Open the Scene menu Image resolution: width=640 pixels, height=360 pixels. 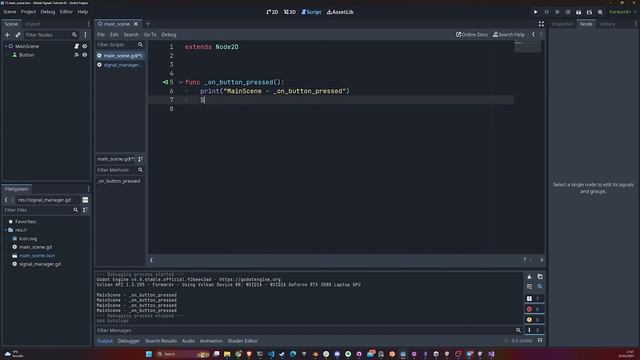point(9,12)
